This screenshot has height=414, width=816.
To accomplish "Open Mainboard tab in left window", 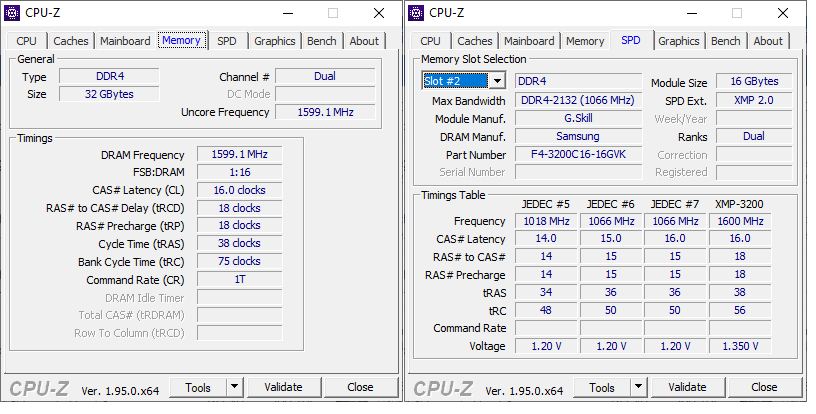I will coord(125,41).
